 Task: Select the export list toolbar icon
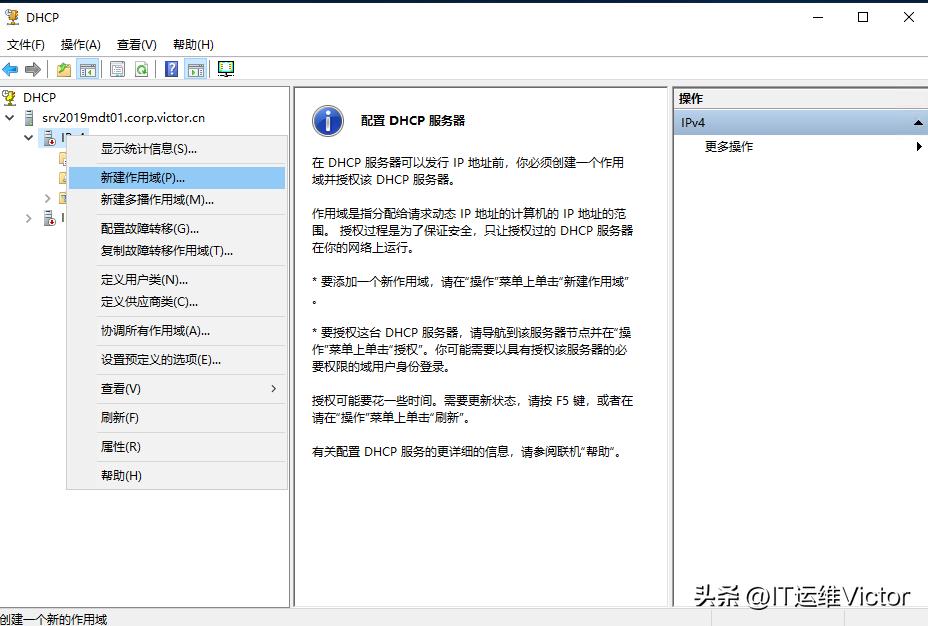pos(116,68)
